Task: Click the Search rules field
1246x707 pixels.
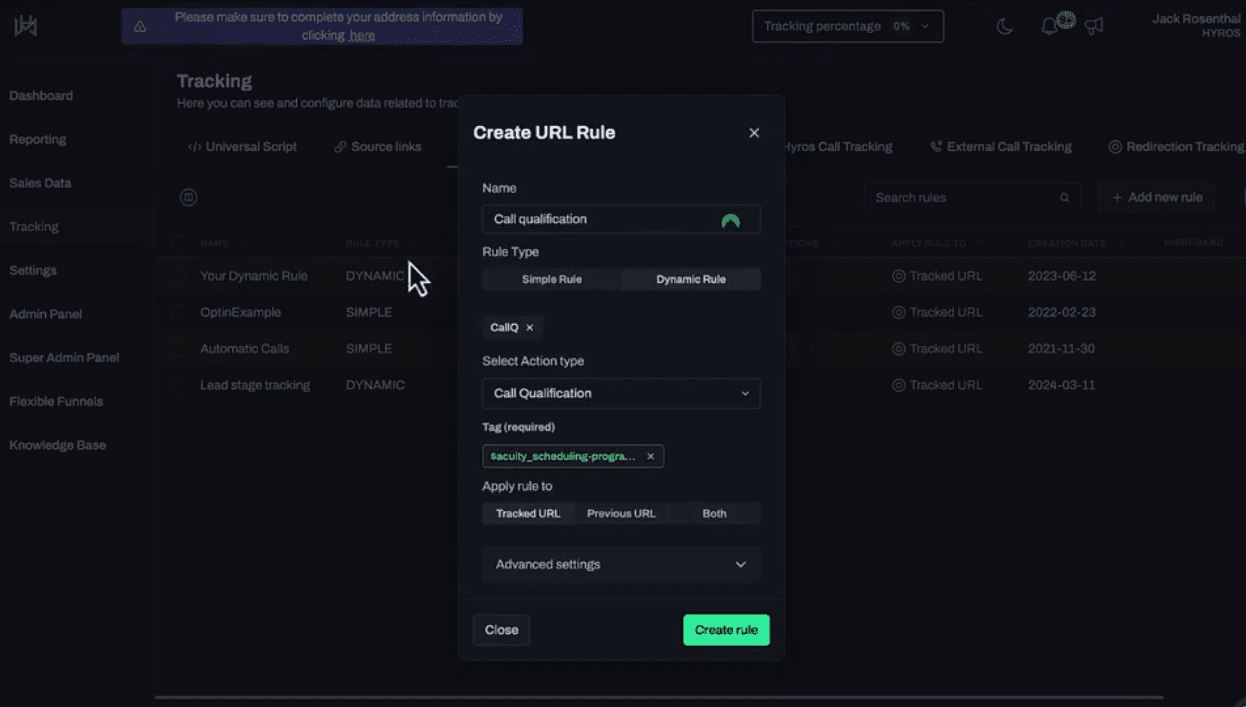Action: 972,198
